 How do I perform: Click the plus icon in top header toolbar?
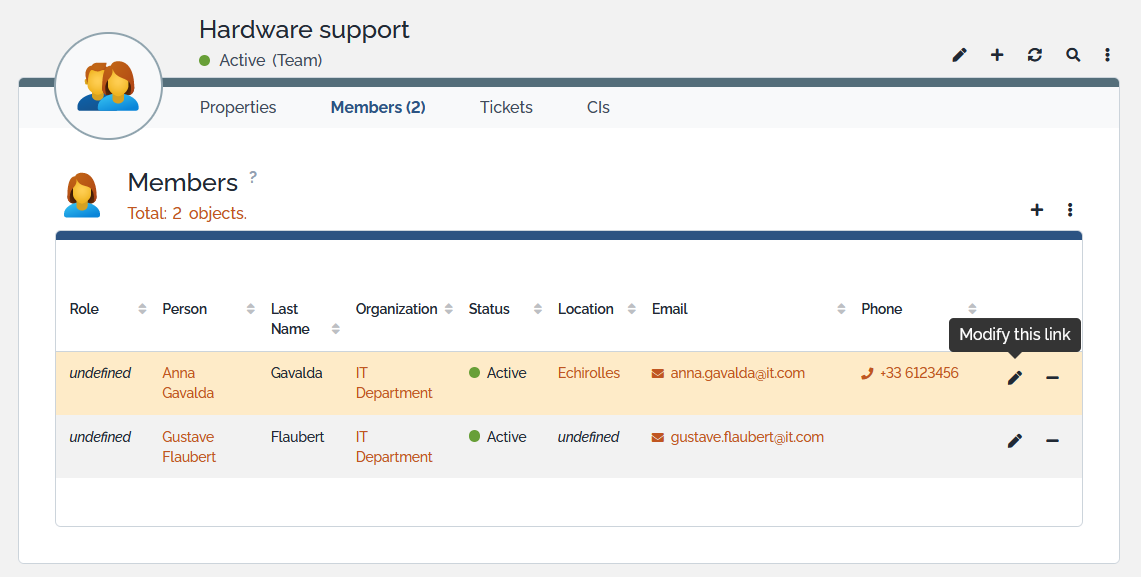pyautogui.click(x=997, y=55)
